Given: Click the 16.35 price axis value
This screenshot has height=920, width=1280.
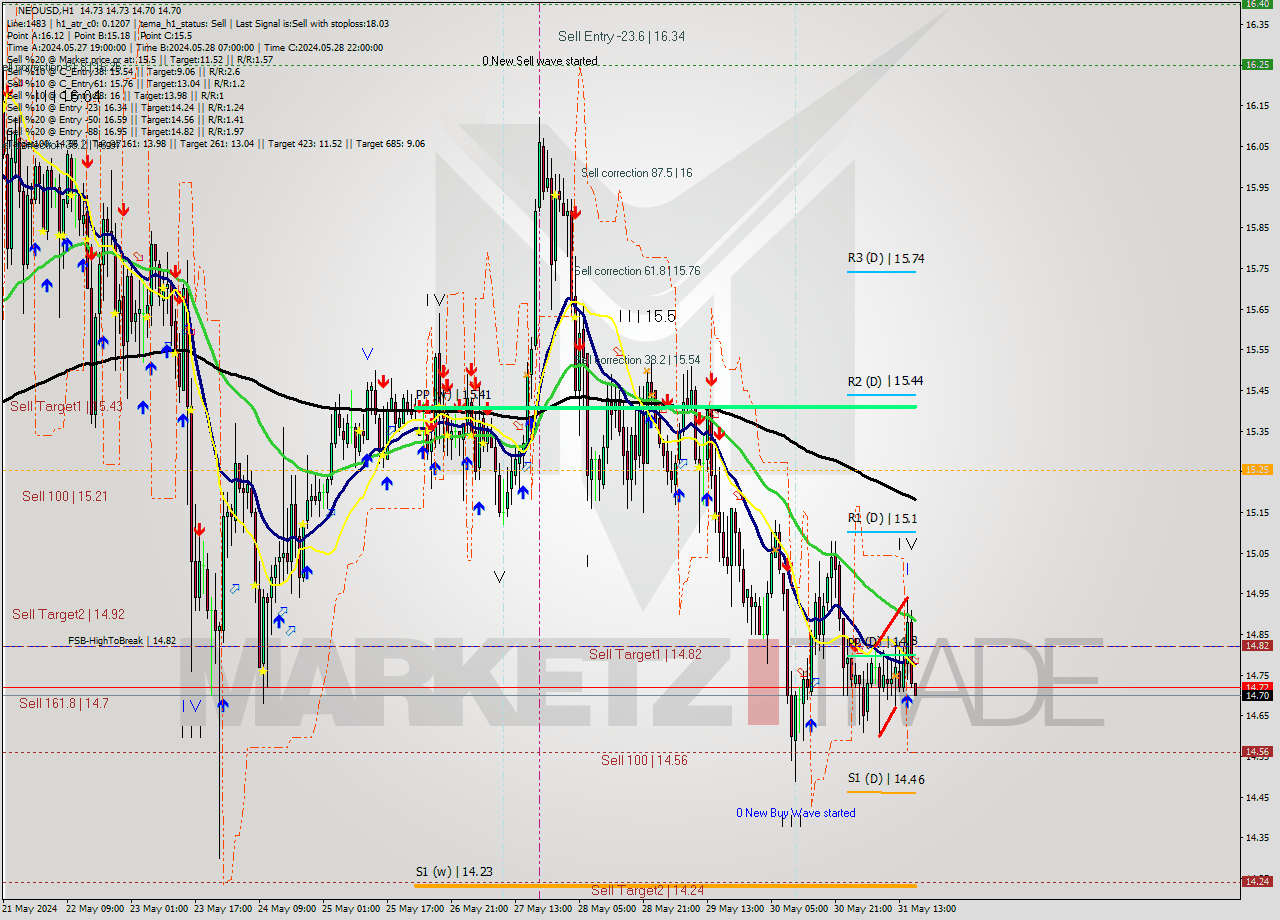Looking at the screenshot, I should (x=1257, y=24).
